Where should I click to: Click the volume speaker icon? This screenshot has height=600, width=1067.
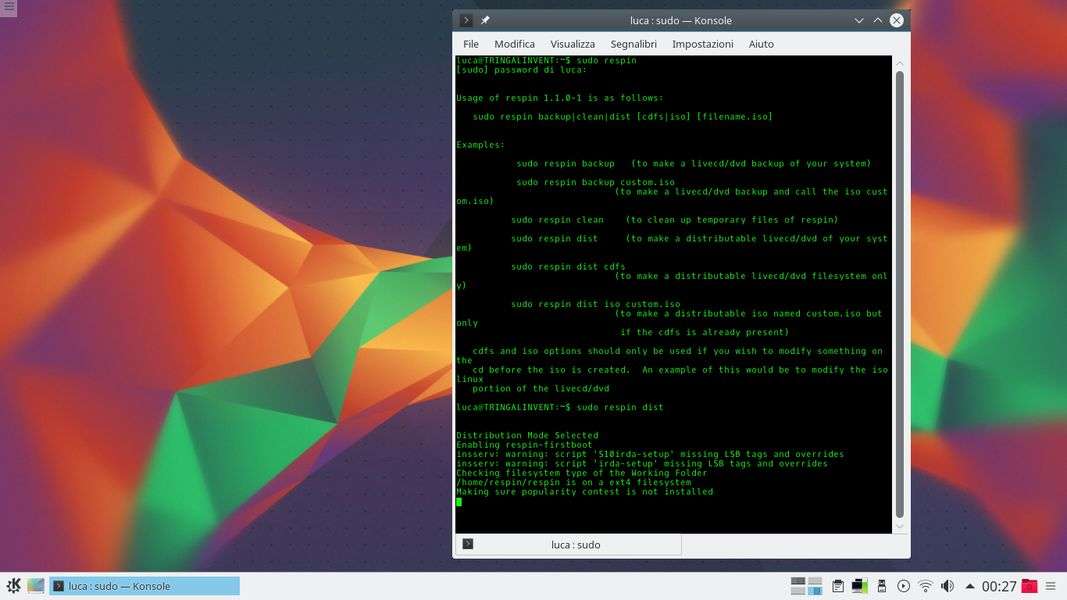coord(946,586)
